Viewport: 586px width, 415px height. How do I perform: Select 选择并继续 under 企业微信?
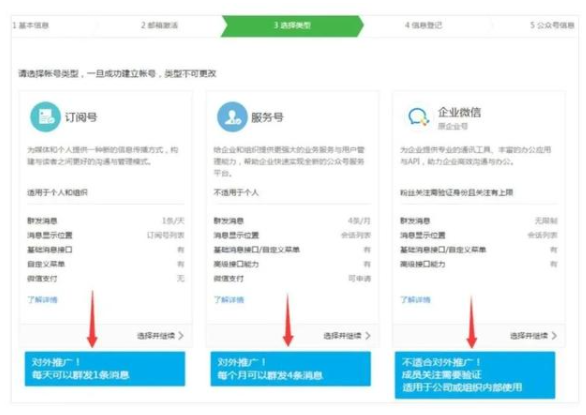529,336
